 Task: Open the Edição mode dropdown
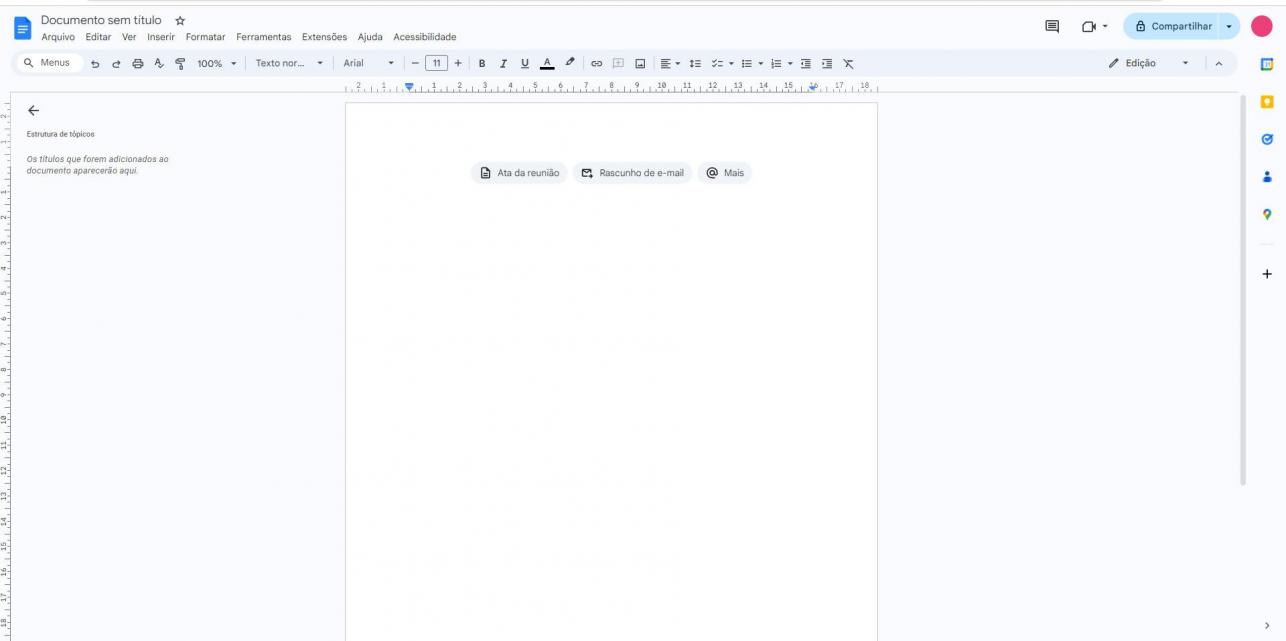point(1151,63)
